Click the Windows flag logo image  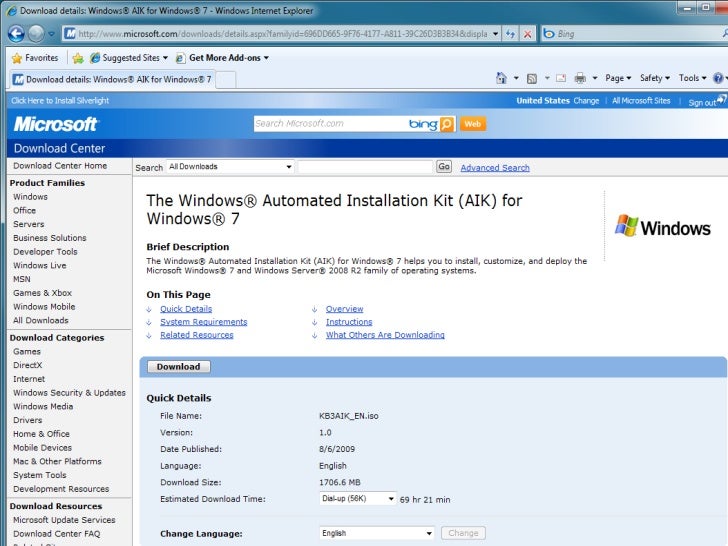663,227
